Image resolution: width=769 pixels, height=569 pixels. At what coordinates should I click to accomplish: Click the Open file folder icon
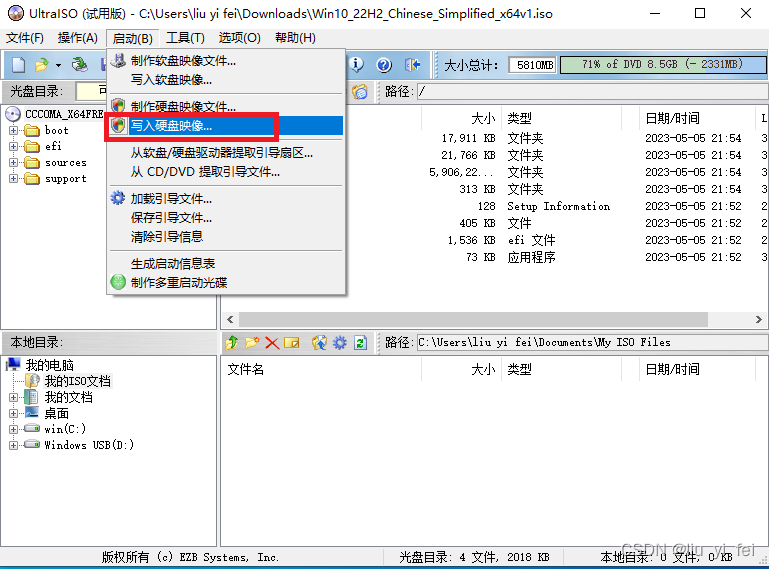pos(42,65)
